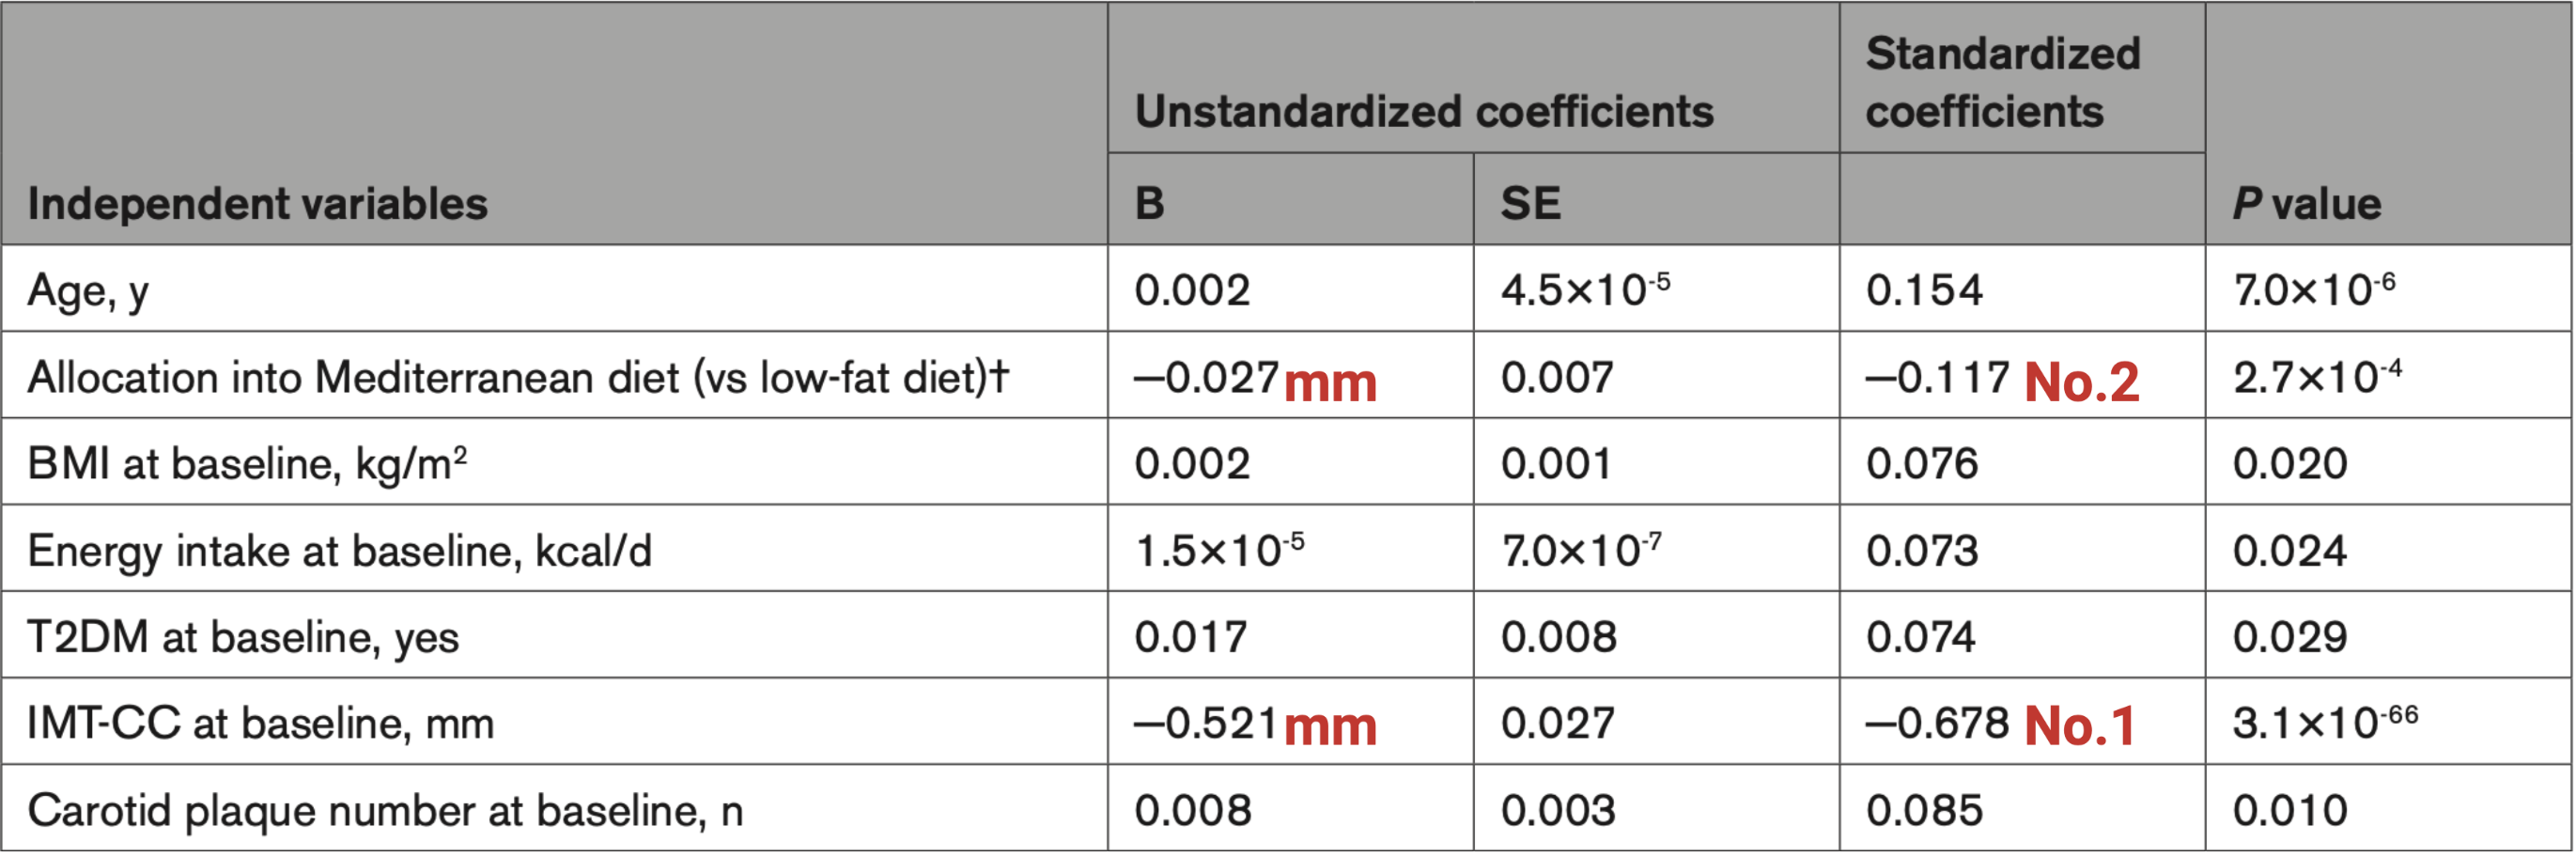Click IMT-CC at baseline, mm label

click(260, 724)
